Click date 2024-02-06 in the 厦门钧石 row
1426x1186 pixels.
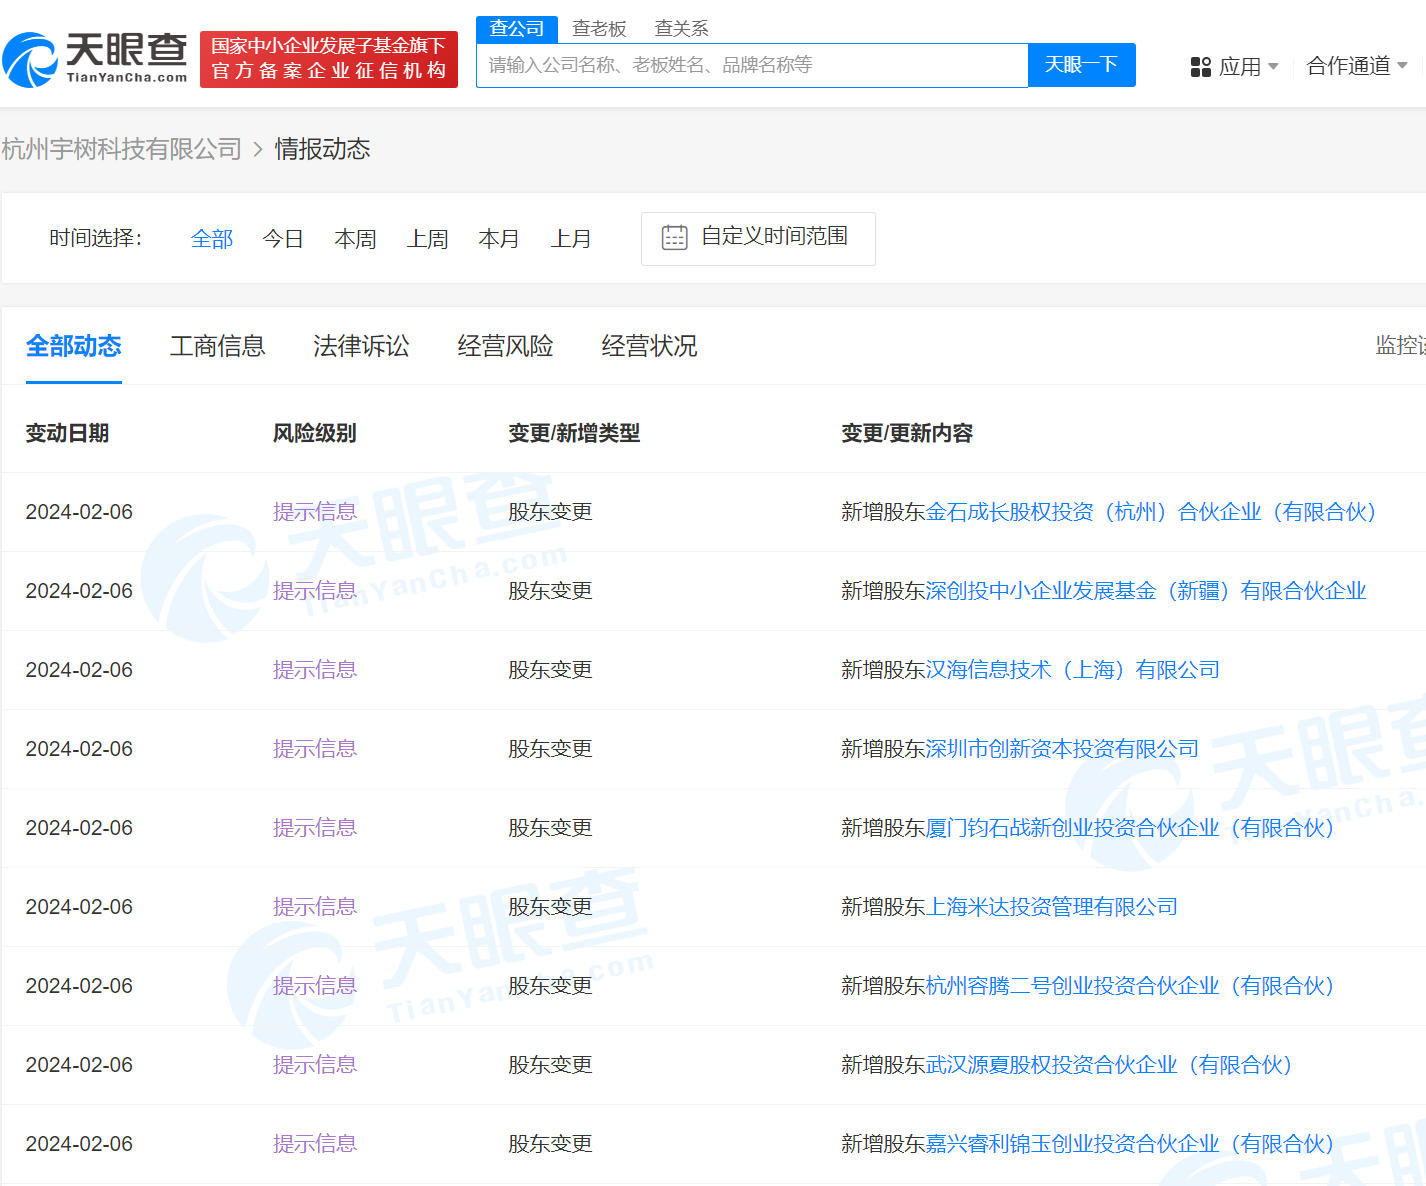pyautogui.click(x=79, y=828)
